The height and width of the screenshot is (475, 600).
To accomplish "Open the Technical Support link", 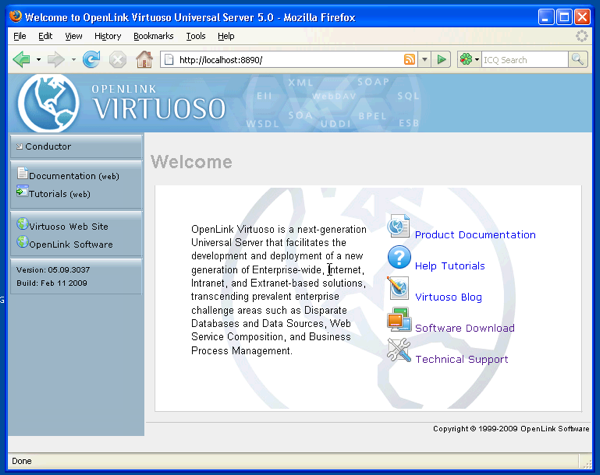I will [x=462, y=359].
